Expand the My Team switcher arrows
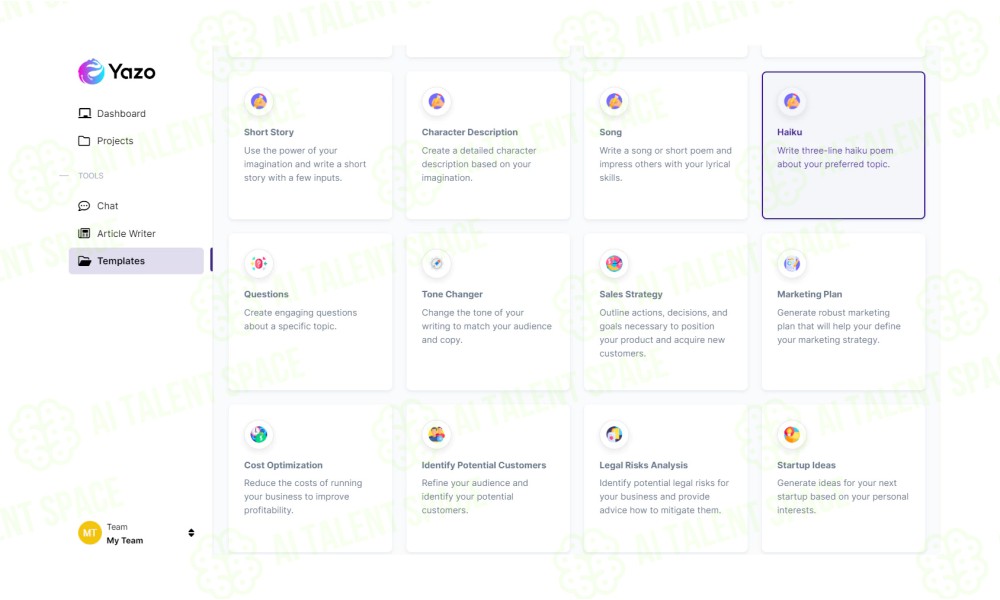Screen dimensions: 1000x600 [191, 533]
